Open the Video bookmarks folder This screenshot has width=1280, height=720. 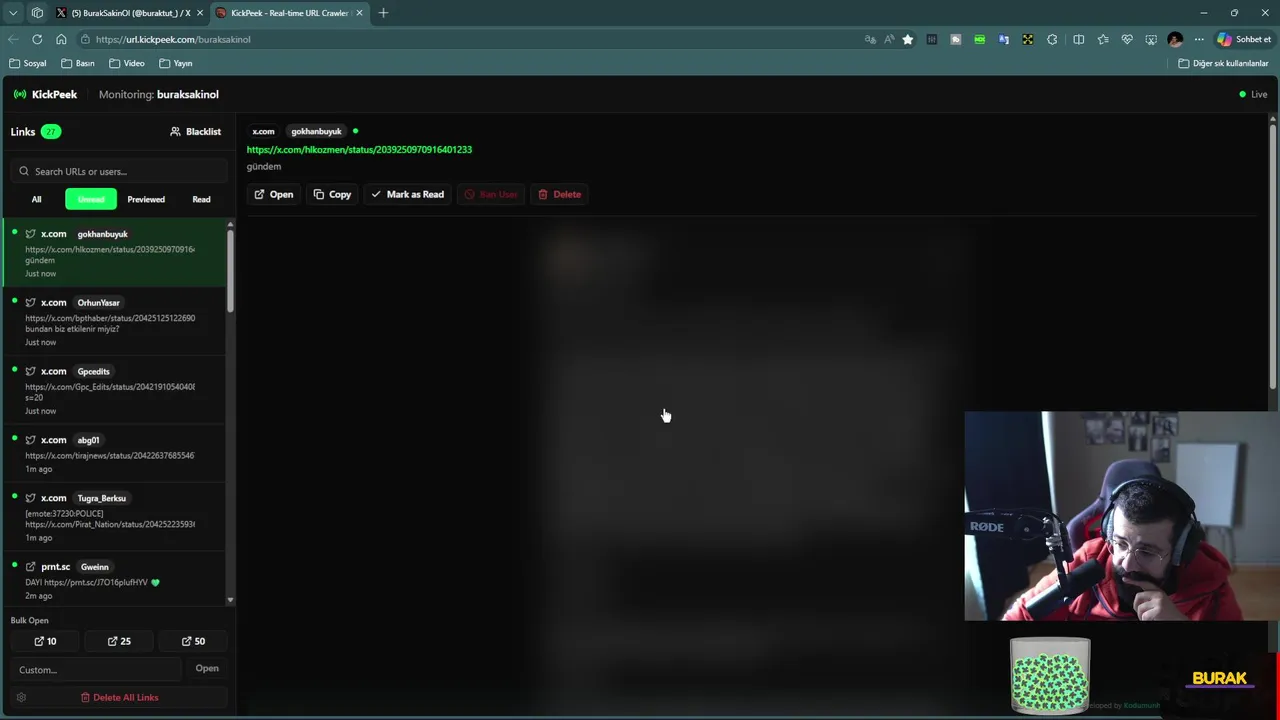127,63
